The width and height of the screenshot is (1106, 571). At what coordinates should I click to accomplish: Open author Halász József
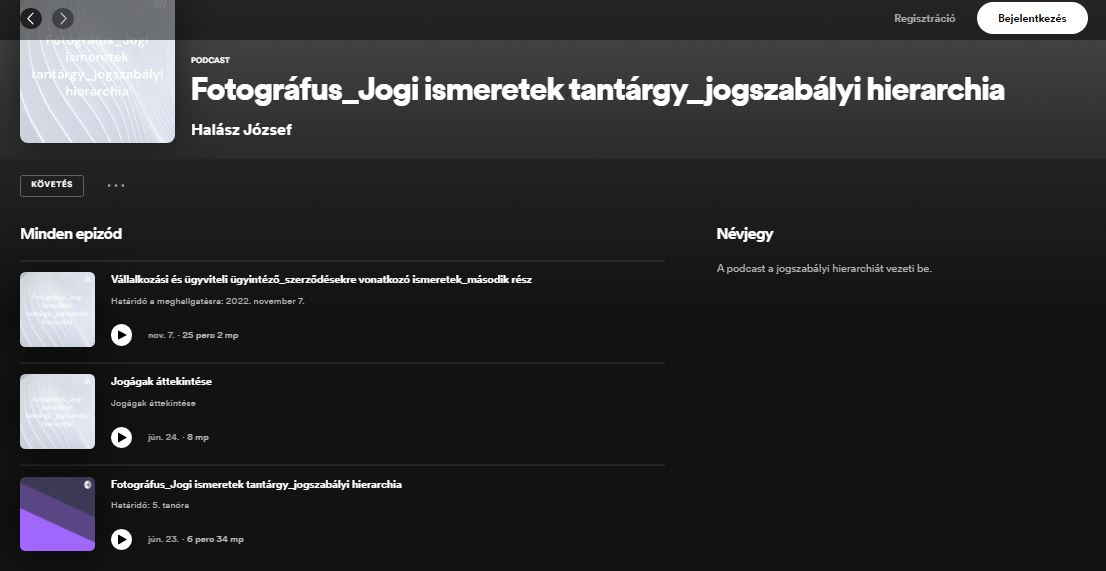click(241, 130)
